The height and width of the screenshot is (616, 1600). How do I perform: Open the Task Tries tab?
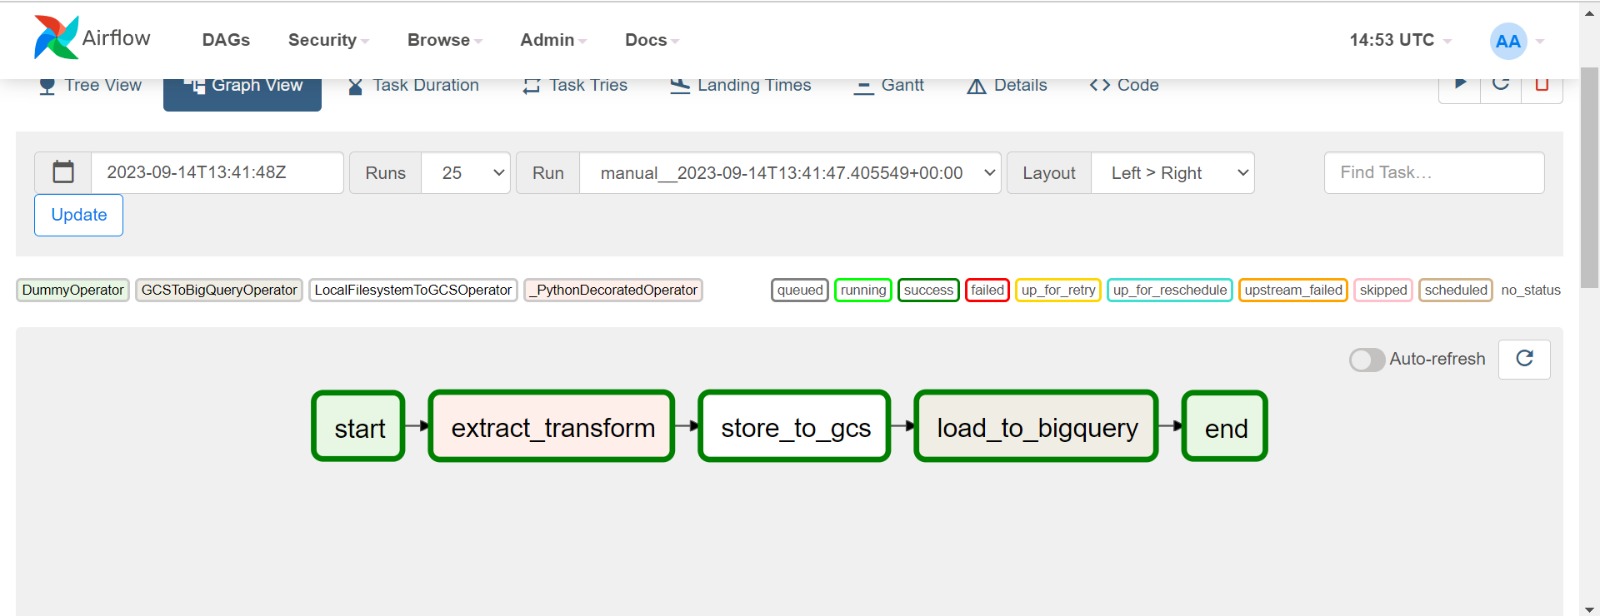tap(575, 86)
